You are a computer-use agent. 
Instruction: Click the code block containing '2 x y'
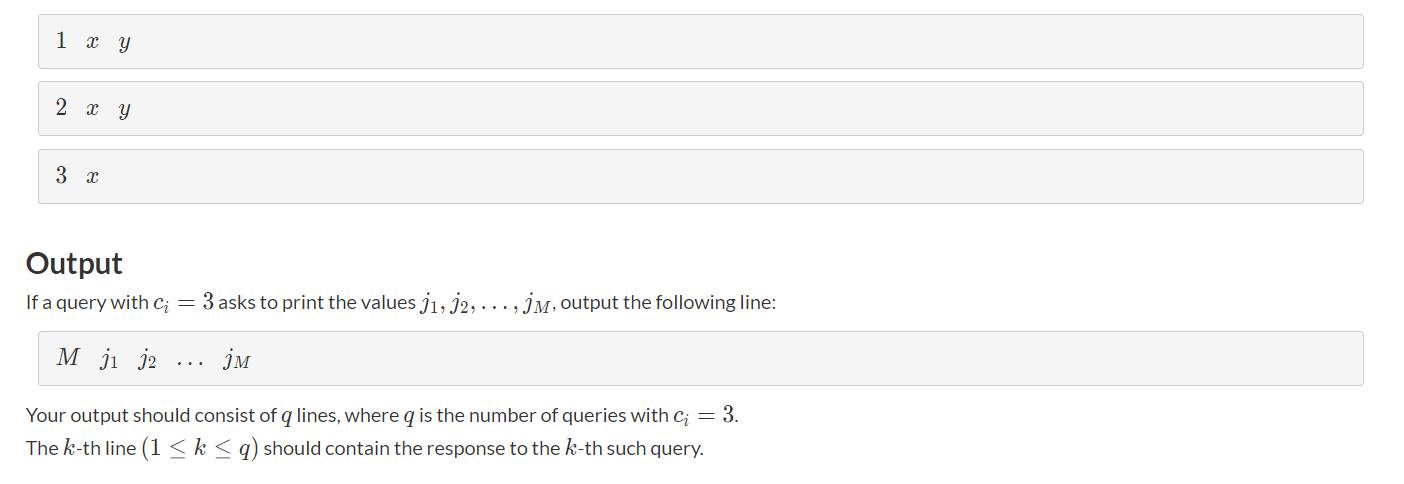point(700,109)
